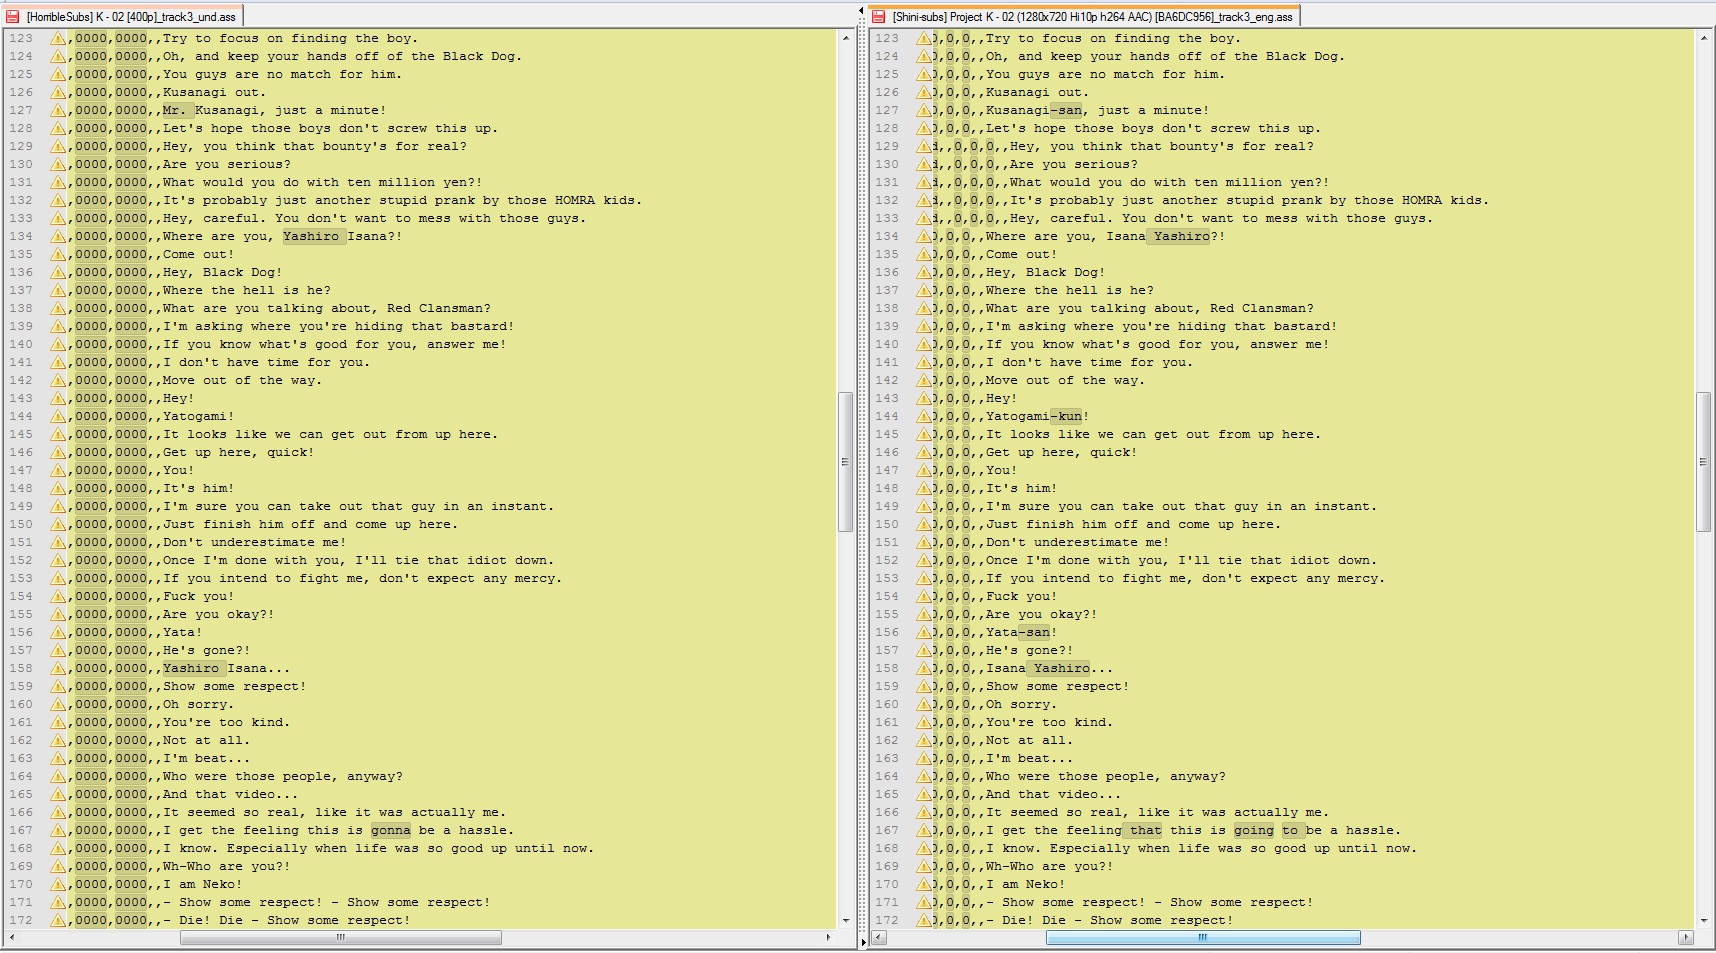Viewport: 1716px width, 953px height.
Task: Click the warning icon on line 150 in left pane
Action: point(59,525)
